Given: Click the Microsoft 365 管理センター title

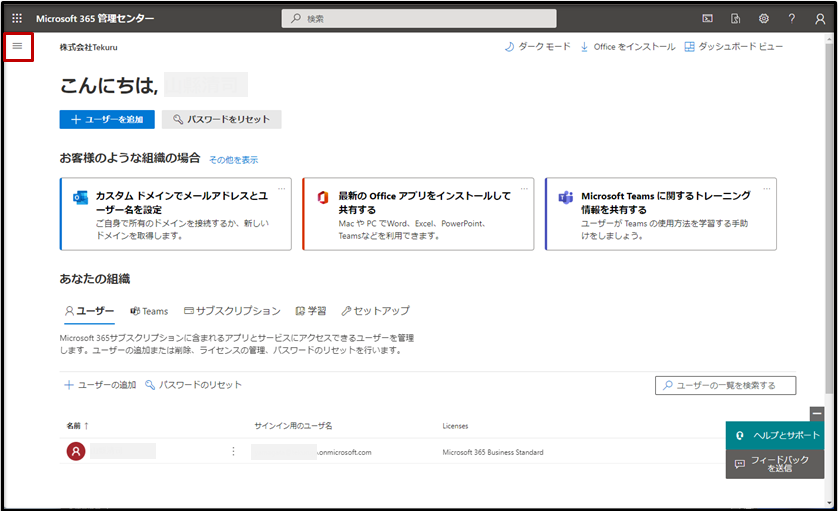Looking at the screenshot, I should (95, 19).
